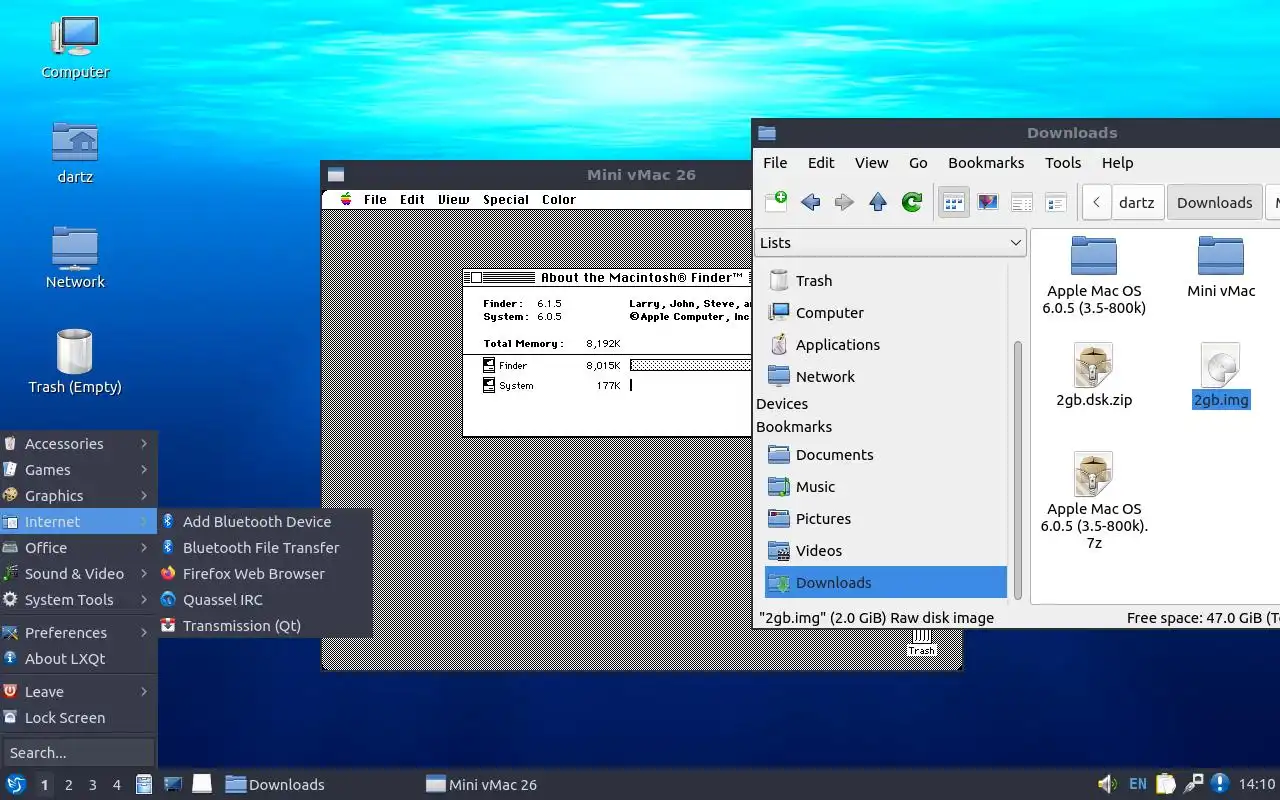Select Trash in the side pane
1280x800 pixels.
pos(886,281)
